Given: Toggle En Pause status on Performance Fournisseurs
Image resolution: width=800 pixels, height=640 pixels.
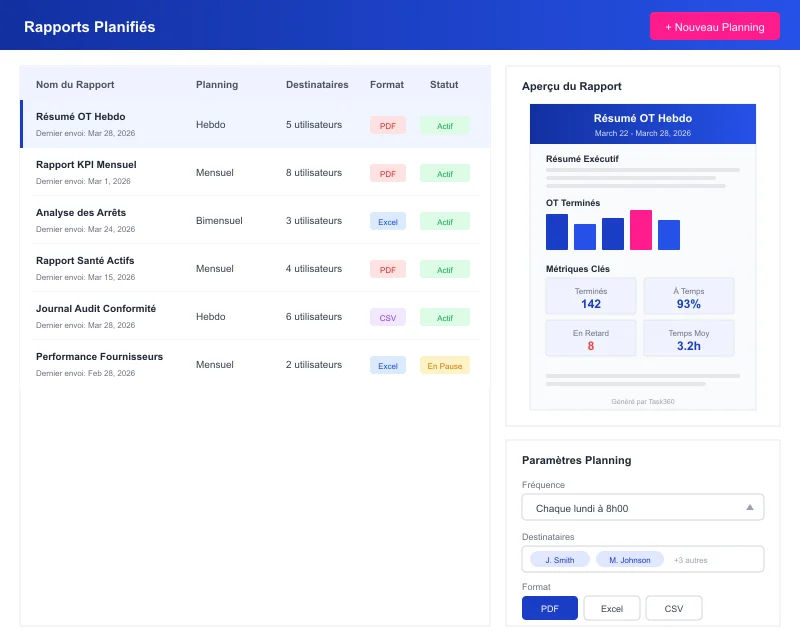Looking at the screenshot, I should click(x=444, y=365).
